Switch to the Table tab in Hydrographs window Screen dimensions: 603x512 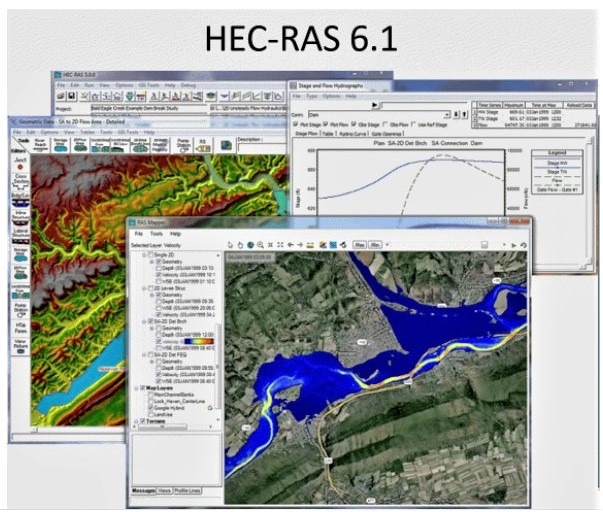pos(328,133)
